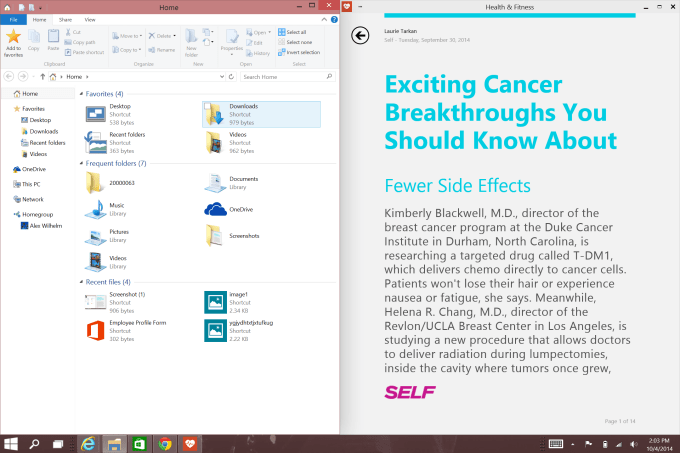
Task: Go back using the article's back arrow
Action: point(360,36)
